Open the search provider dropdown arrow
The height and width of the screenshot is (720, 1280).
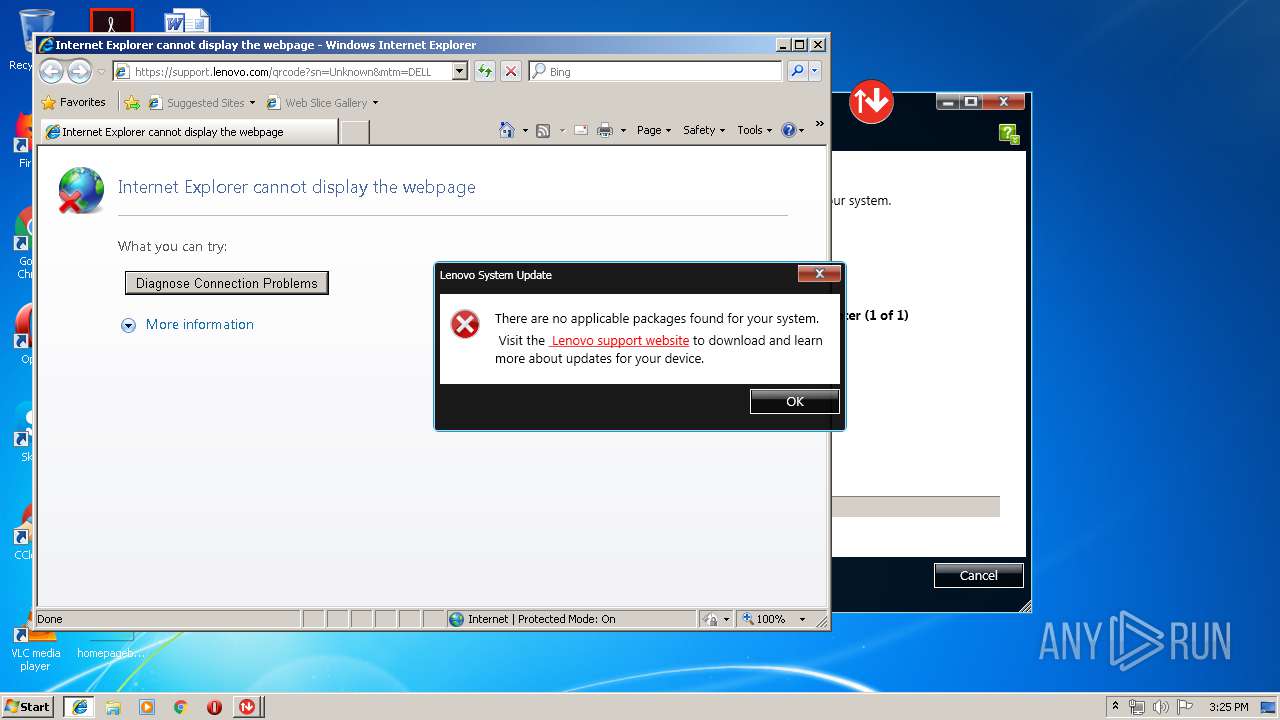click(815, 71)
